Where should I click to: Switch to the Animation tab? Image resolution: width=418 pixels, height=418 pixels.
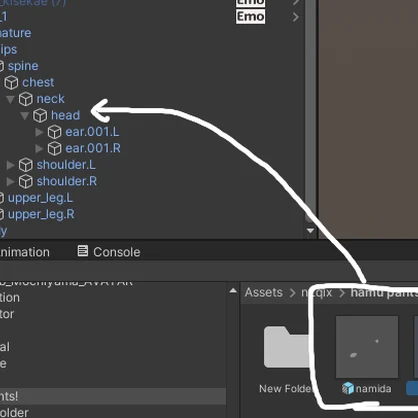tap(24, 252)
